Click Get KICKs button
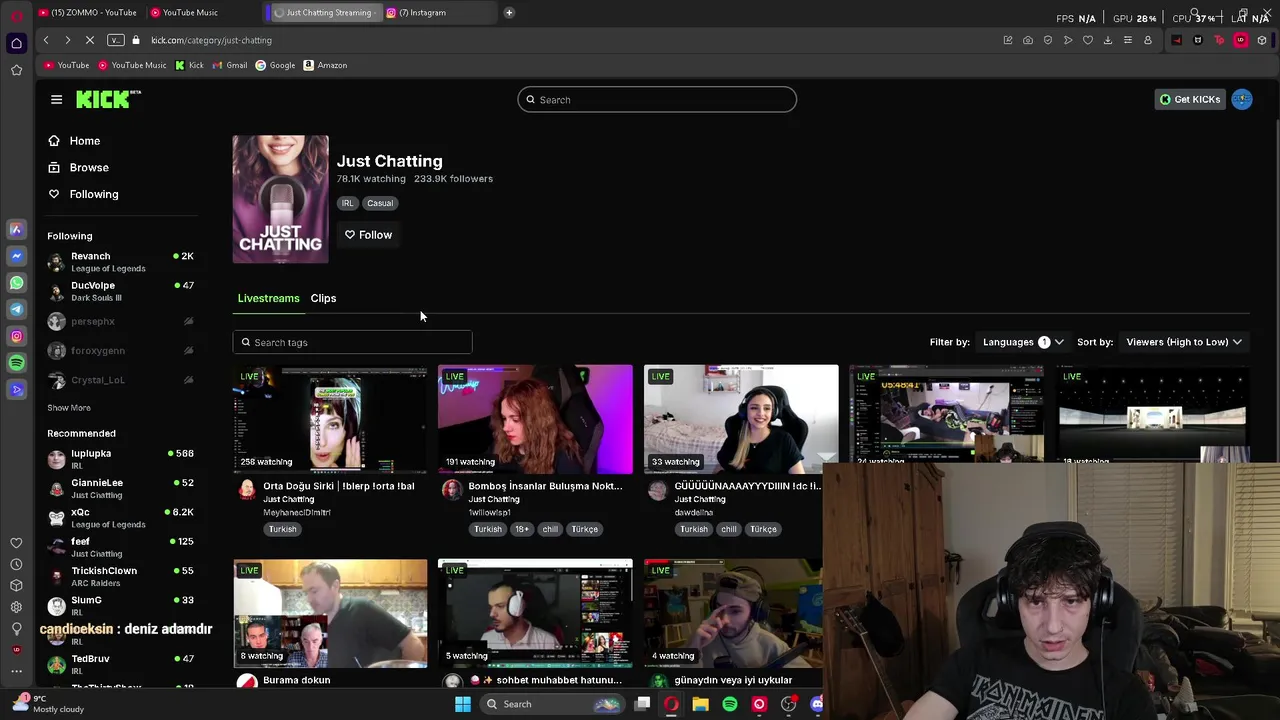The height and width of the screenshot is (720, 1280). coord(1189,99)
